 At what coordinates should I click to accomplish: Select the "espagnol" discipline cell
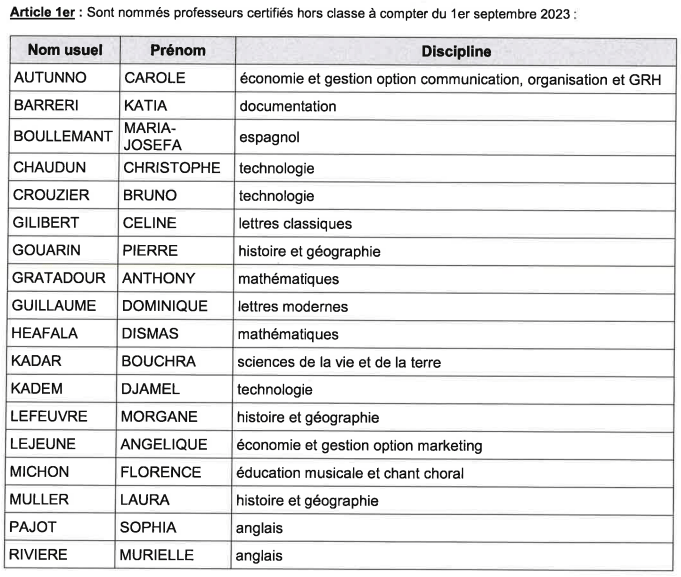pyautogui.click(x=268, y=137)
